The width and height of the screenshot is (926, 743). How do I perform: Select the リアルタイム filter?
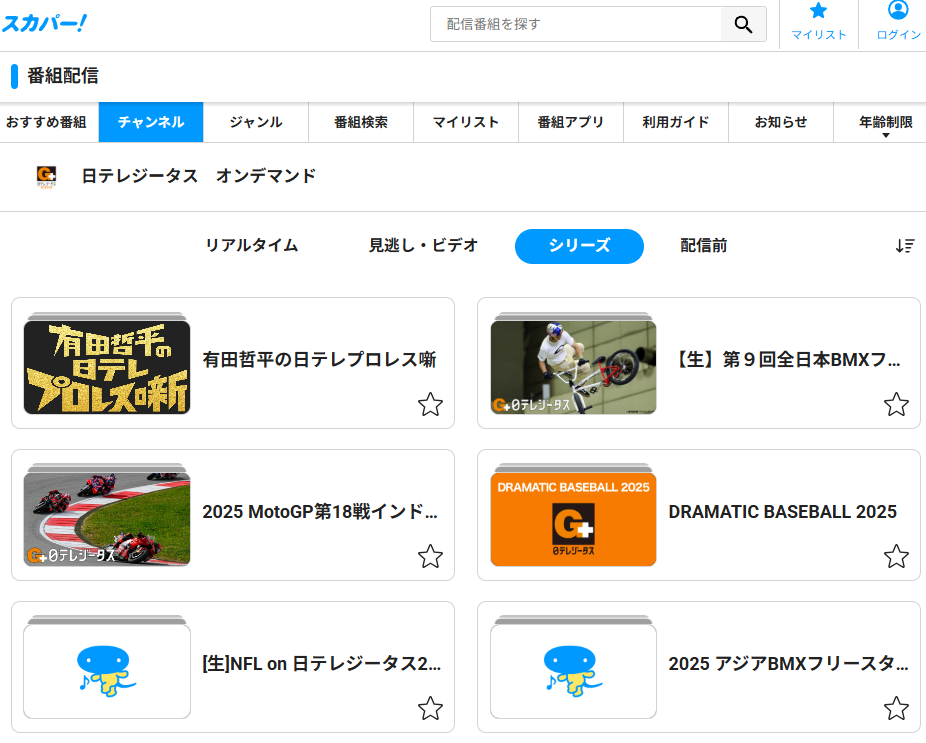(x=251, y=246)
